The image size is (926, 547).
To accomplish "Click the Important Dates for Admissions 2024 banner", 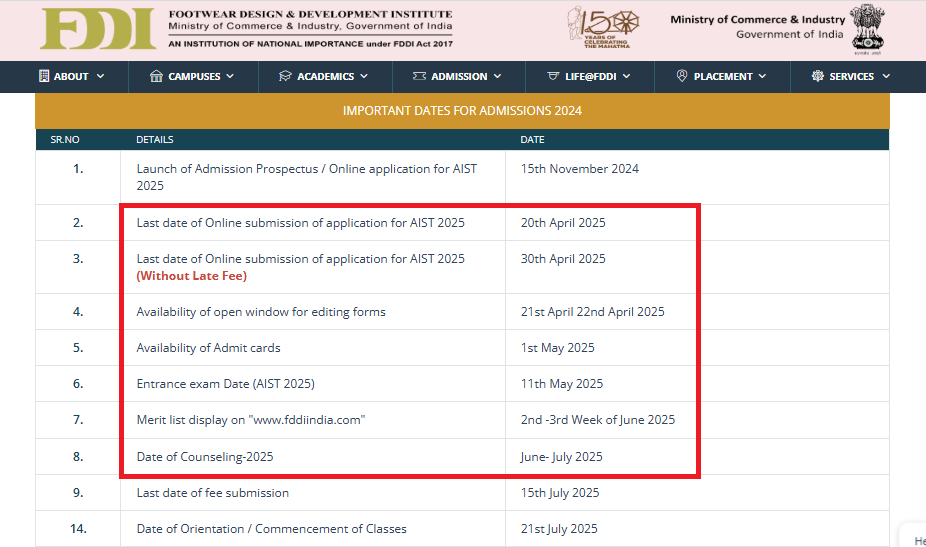I will click(x=462, y=110).
